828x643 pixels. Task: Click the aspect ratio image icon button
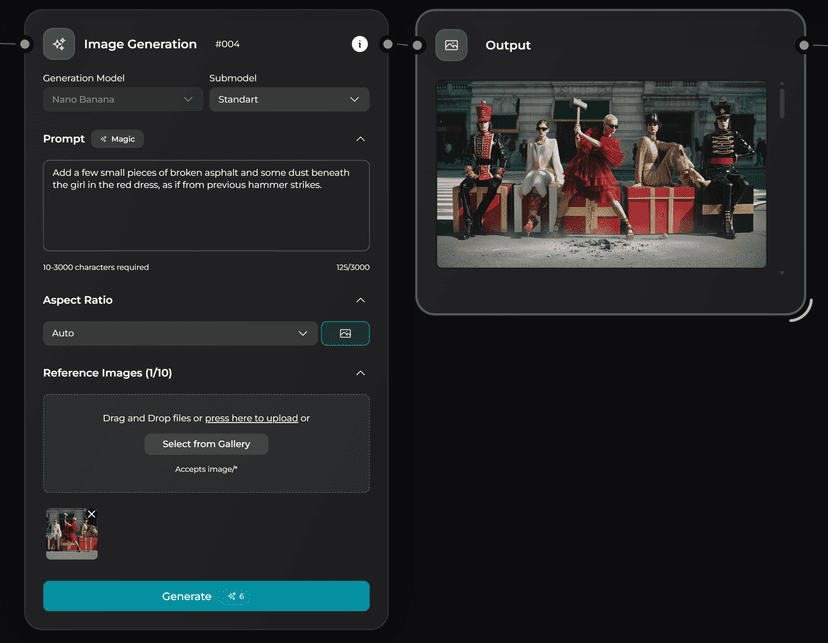click(345, 333)
